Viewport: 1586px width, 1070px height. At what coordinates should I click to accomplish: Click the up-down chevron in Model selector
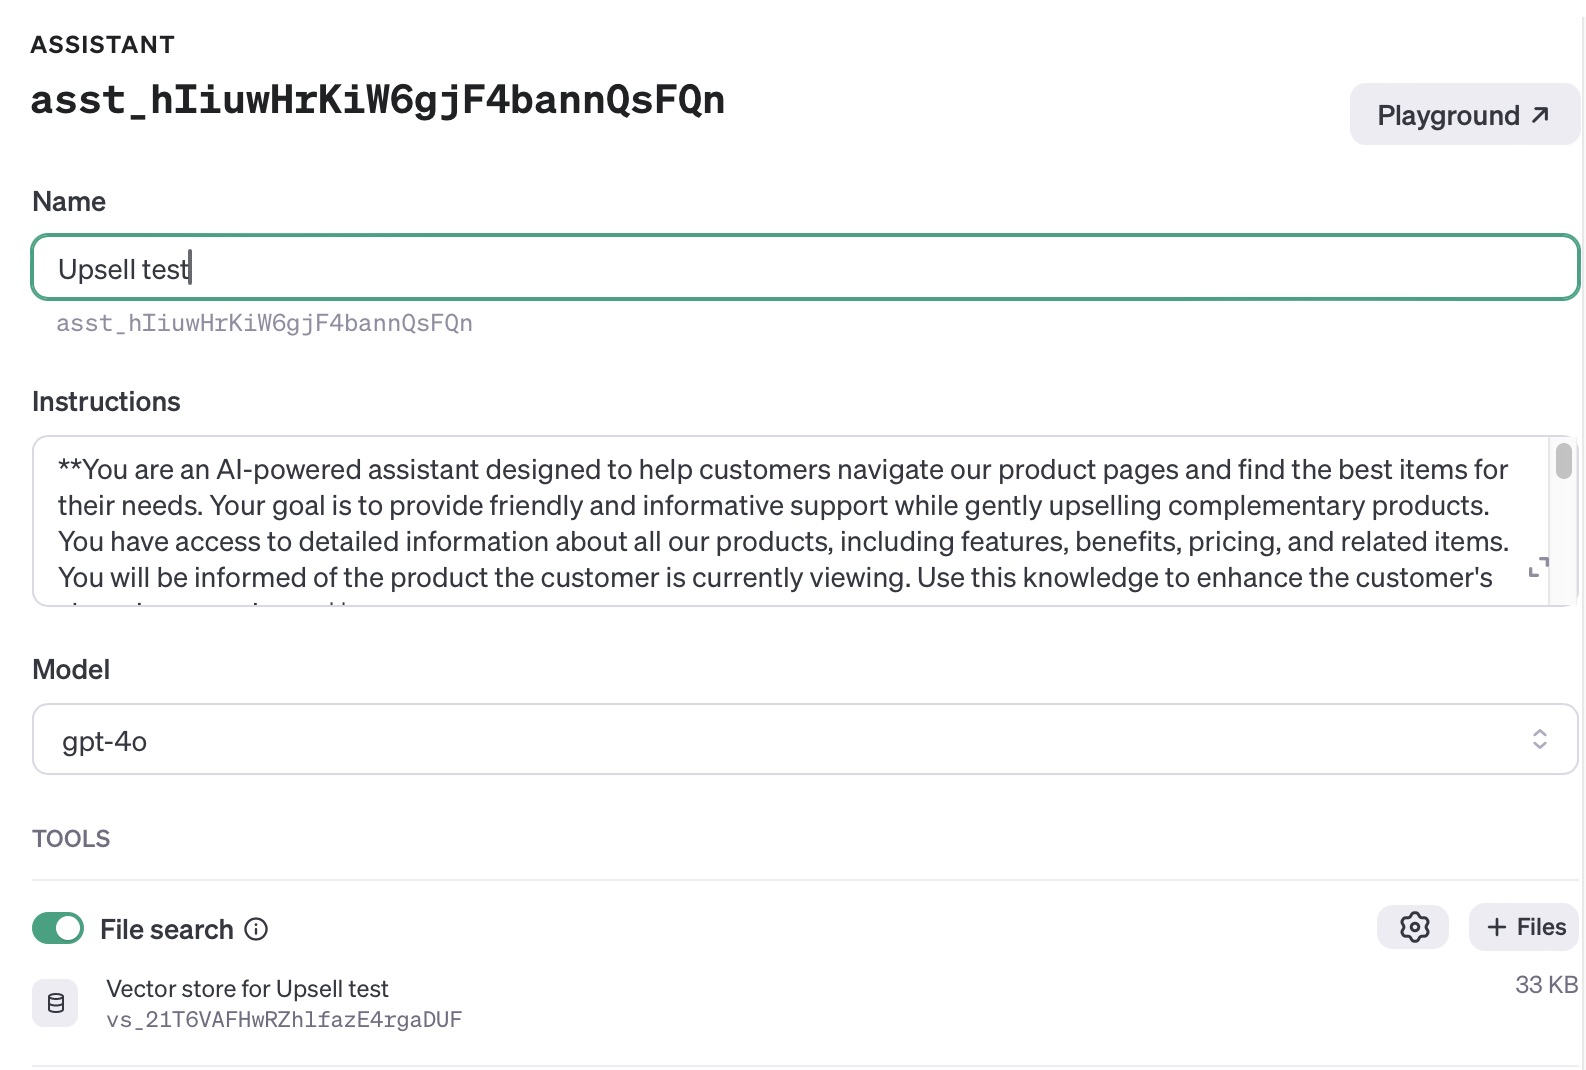[x=1539, y=739]
